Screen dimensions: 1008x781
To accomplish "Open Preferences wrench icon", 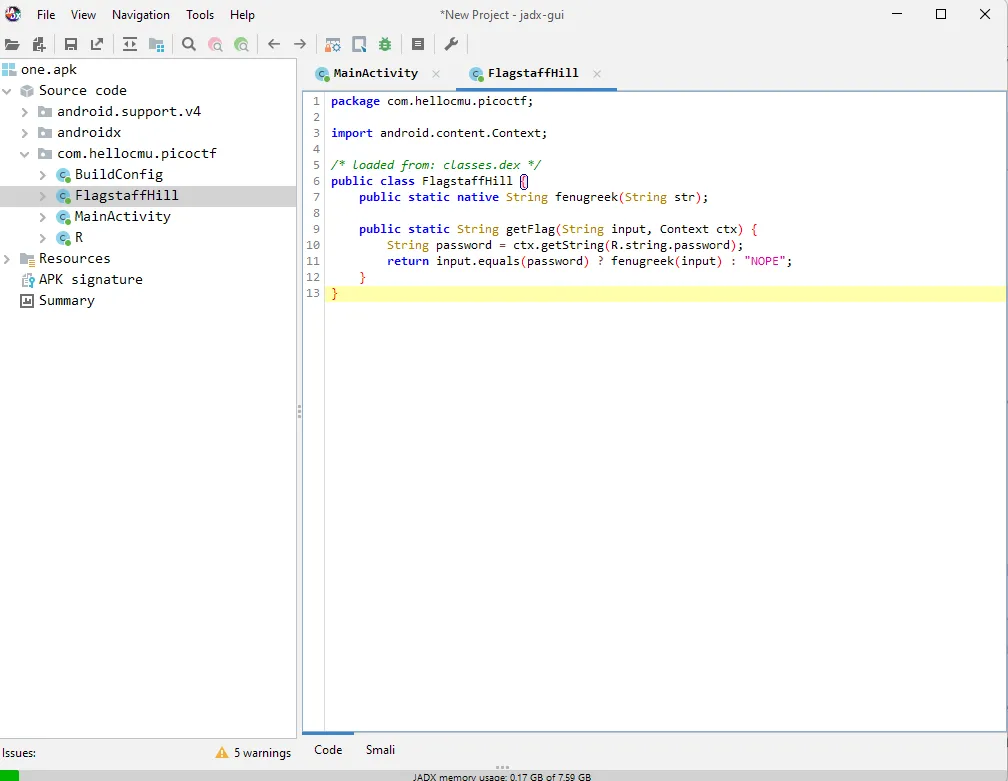I will point(451,44).
